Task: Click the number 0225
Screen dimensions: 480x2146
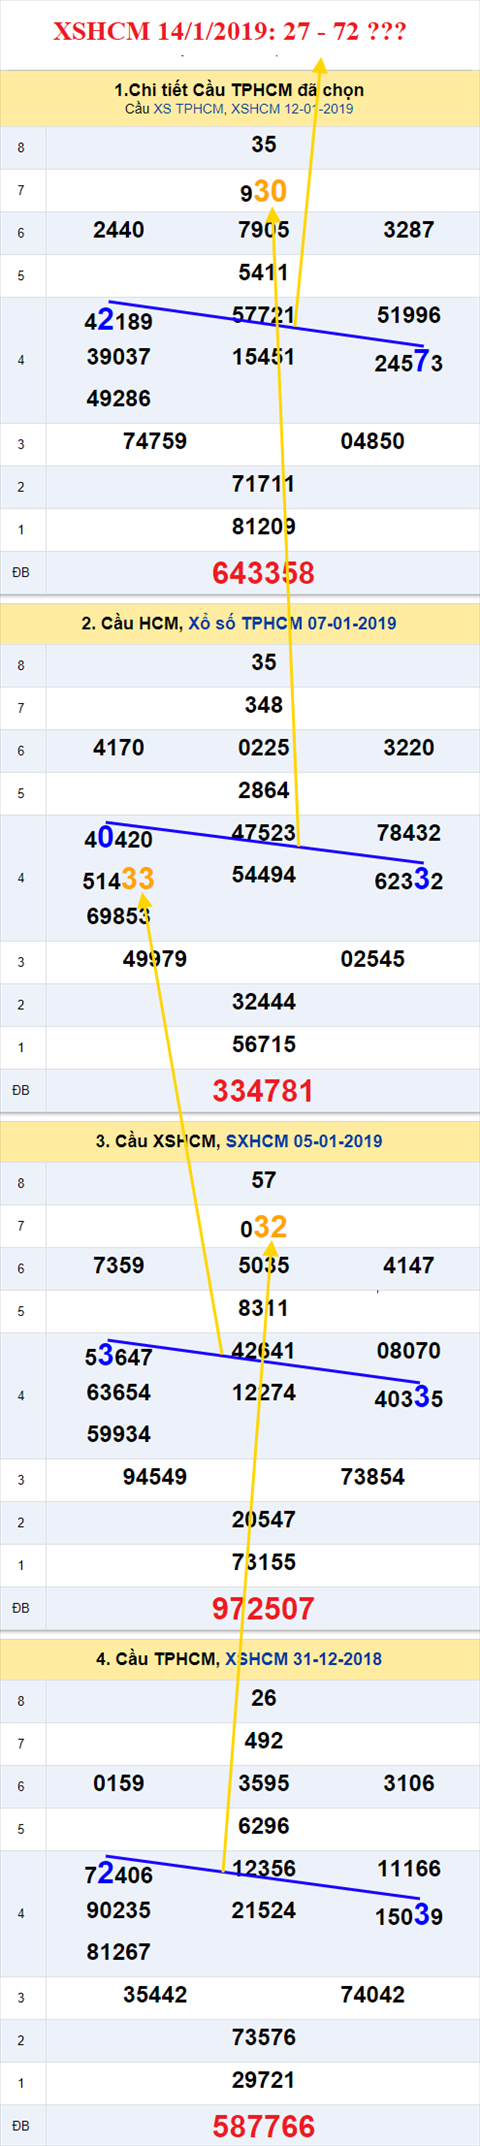Action: pos(264,748)
